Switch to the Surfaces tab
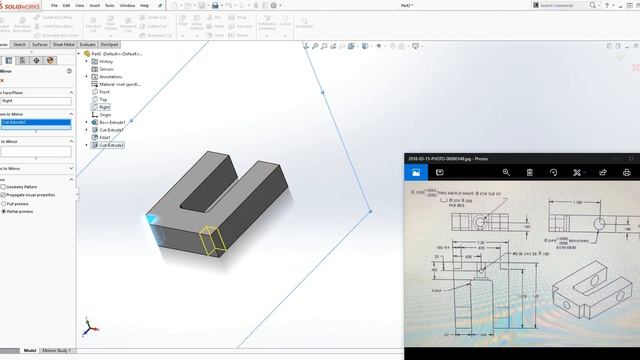The height and width of the screenshot is (360, 640). (40, 44)
